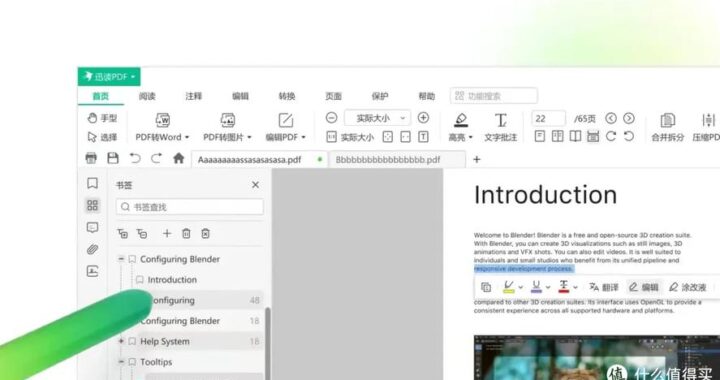Click the 编辑PDF pencil icon
Viewport: 720px width, 380px height.
(286, 120)
